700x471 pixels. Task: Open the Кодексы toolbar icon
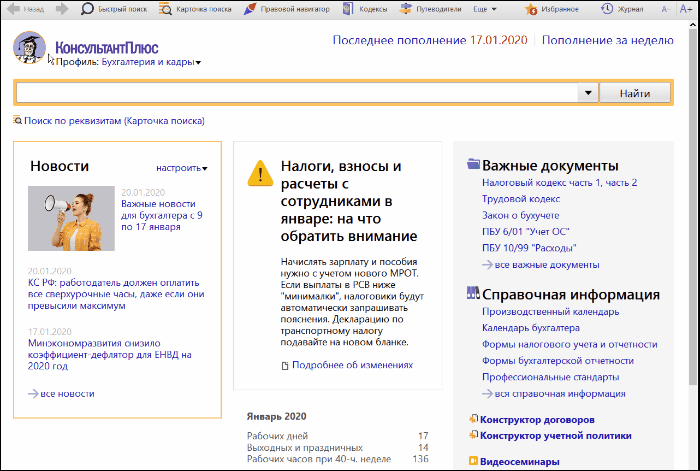[348, 9]
